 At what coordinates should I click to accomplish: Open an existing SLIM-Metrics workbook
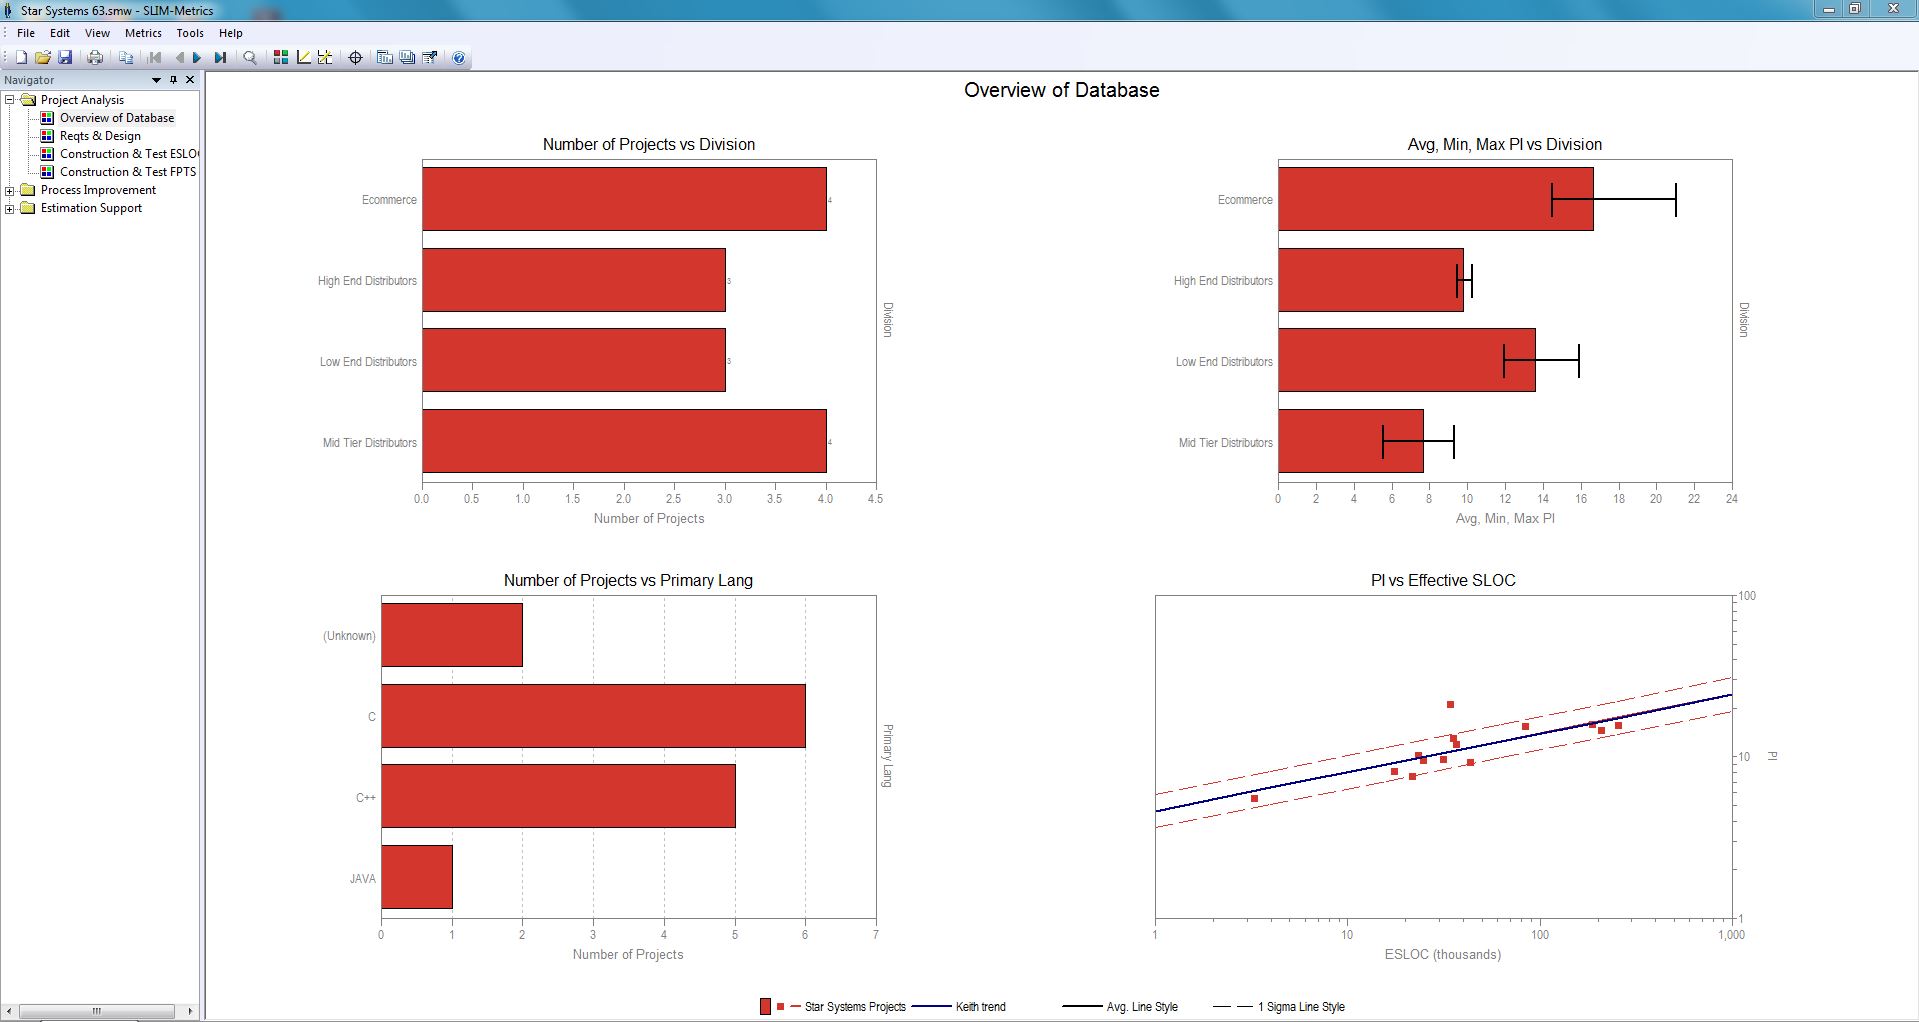44,57
